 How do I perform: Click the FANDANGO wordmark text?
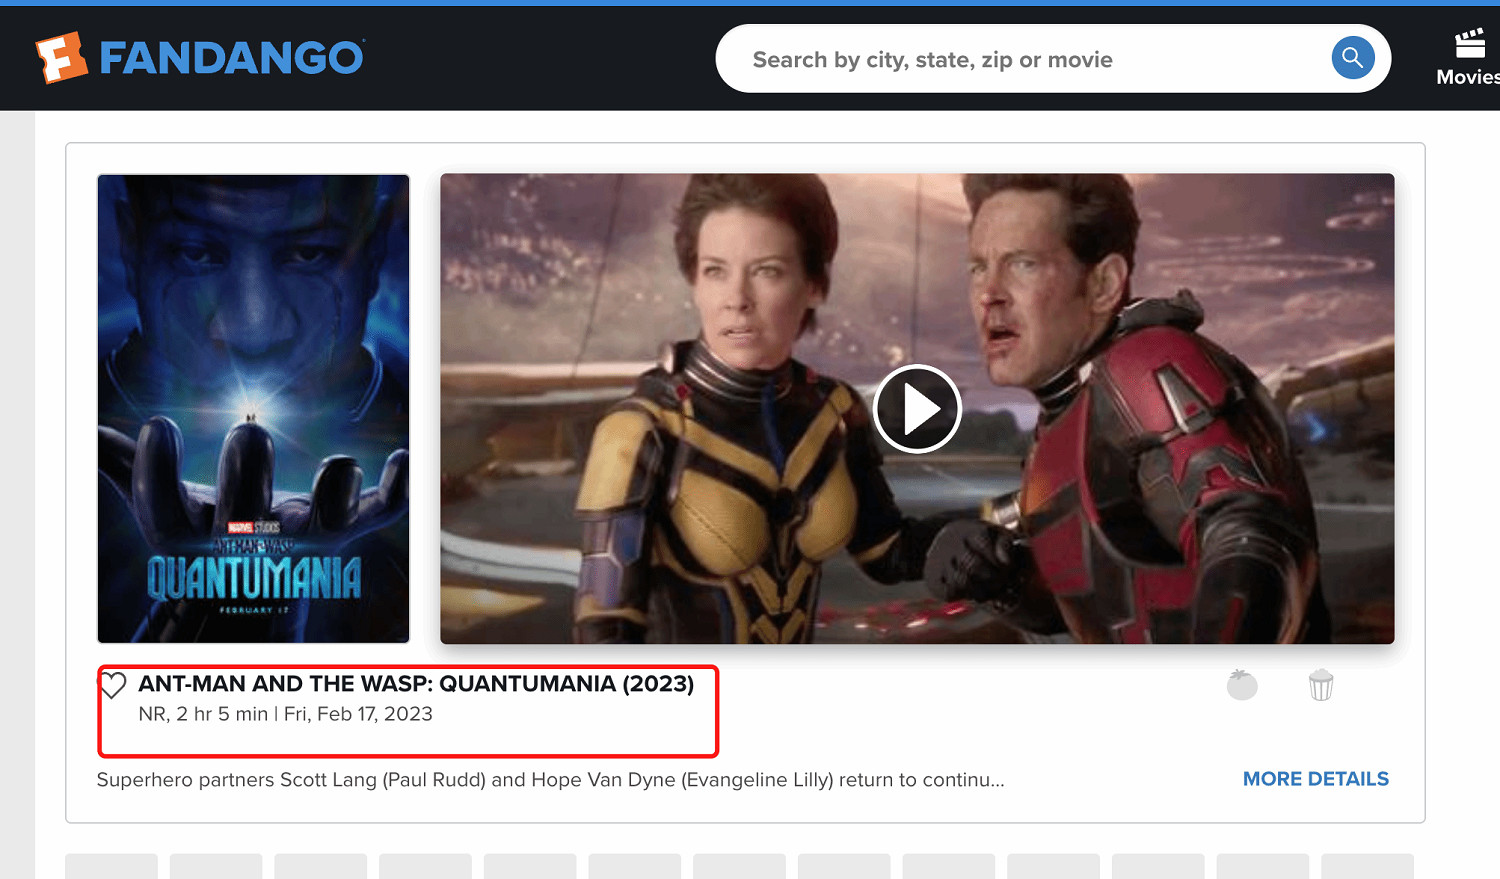(232, 58)
